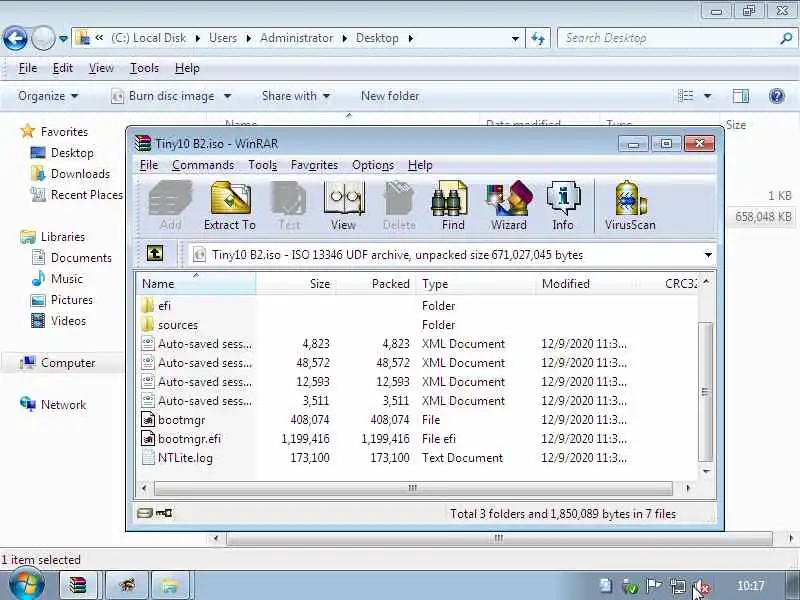Open WinRAR File menu
This screenshot has height=600, width=800.
(149, 165)
